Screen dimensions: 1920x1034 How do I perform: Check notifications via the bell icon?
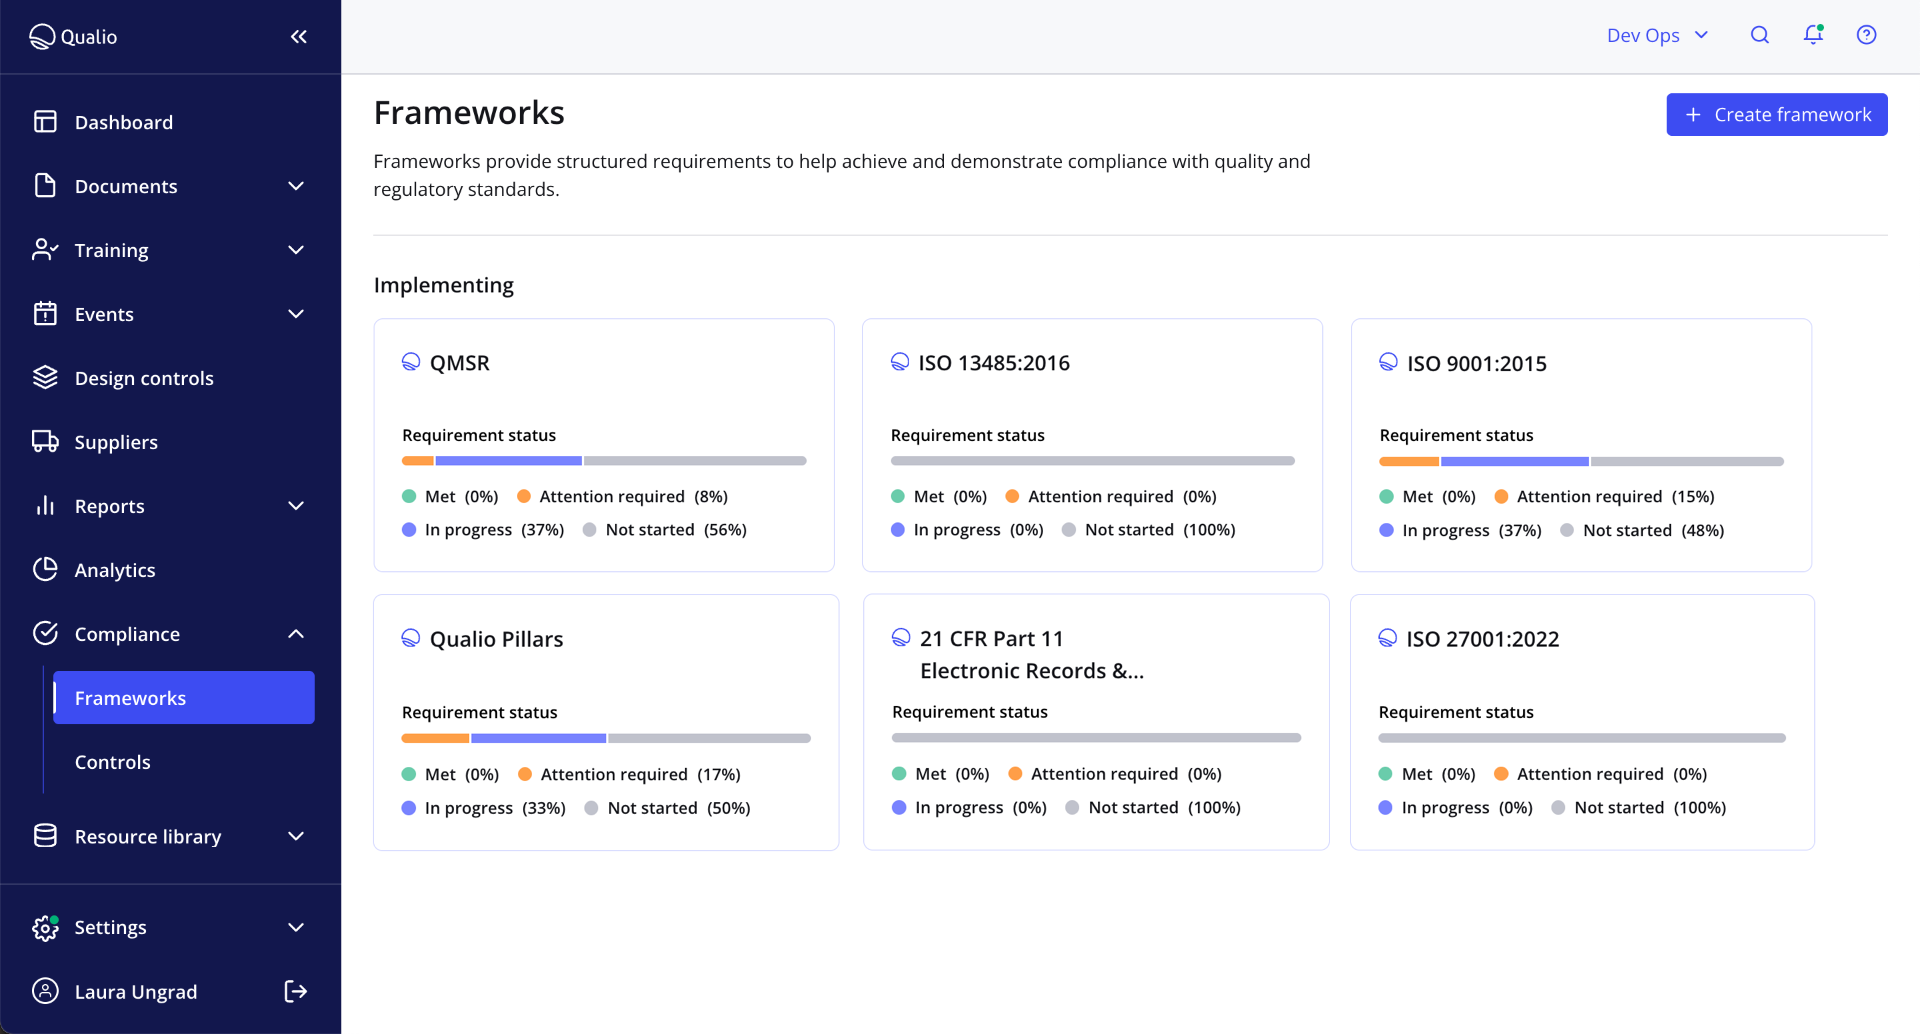(1813, 34)
